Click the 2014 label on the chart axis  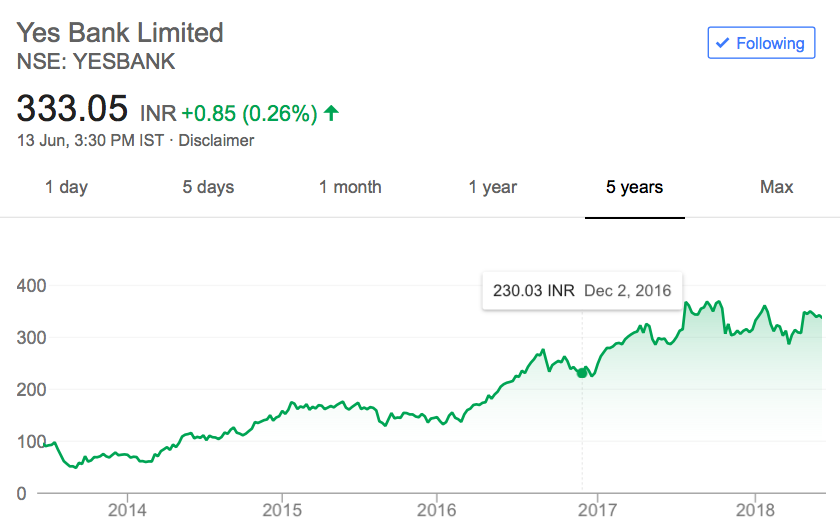click(x=127, y=508)
